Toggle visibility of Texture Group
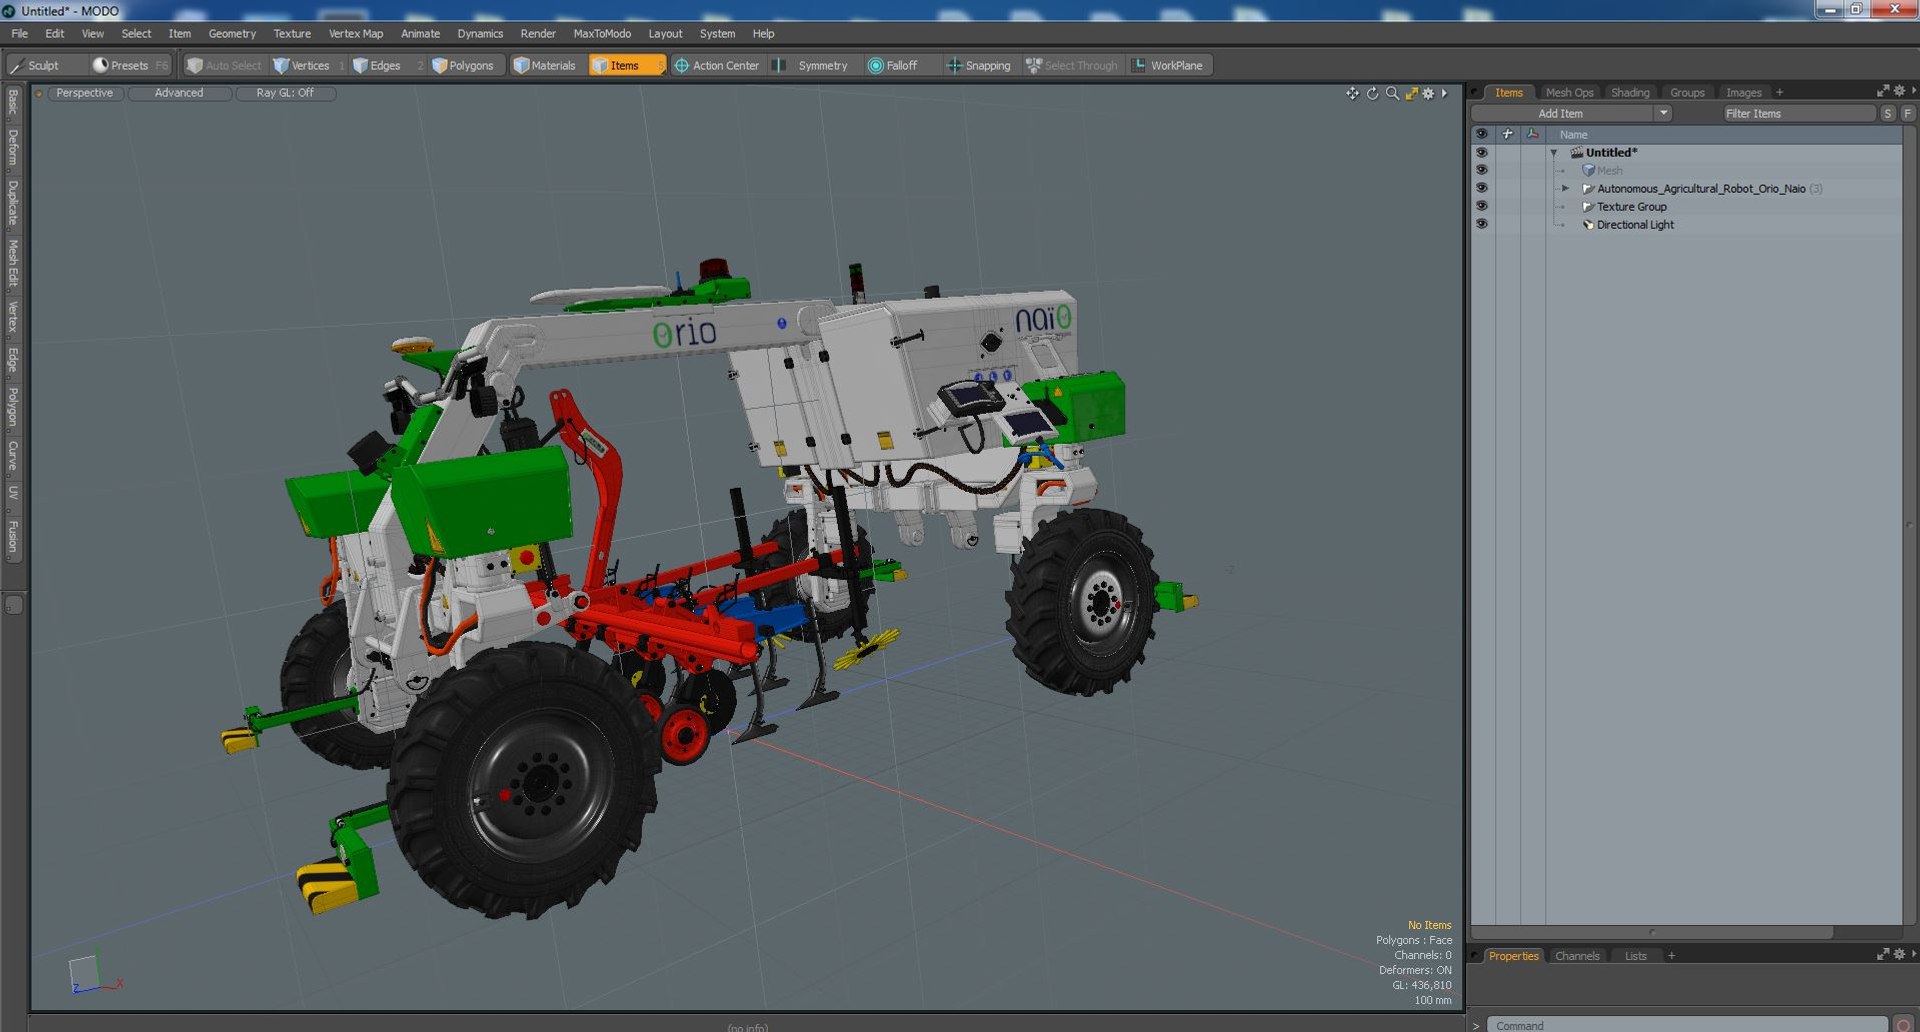The height and width of the screenshot is (1032, 1920). tap(1482, 206)
